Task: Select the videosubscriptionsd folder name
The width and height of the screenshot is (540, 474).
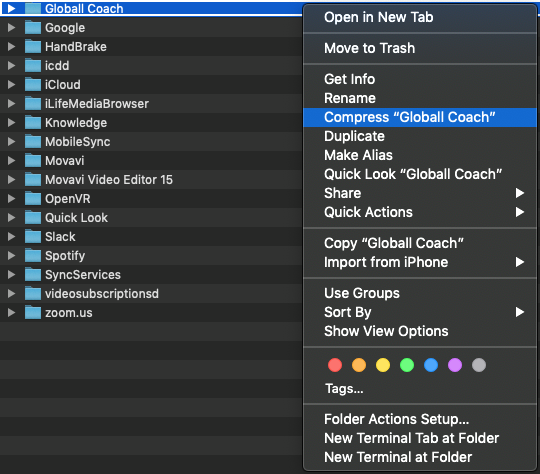Action: [x=102, y=293]
